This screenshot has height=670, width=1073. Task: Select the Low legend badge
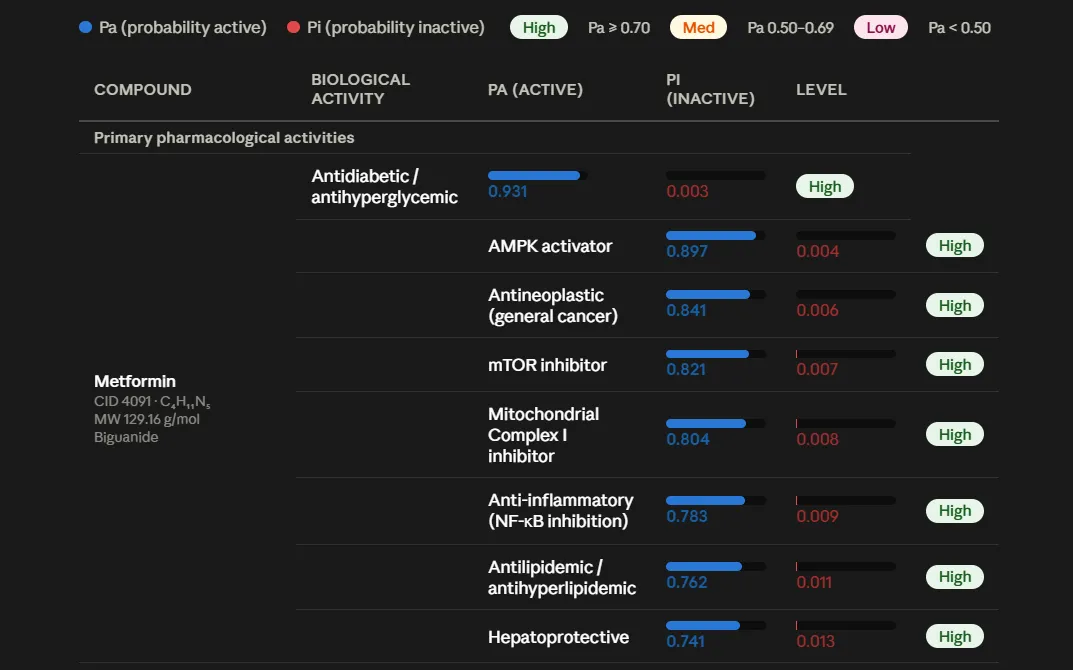click(x=881, y=27)
